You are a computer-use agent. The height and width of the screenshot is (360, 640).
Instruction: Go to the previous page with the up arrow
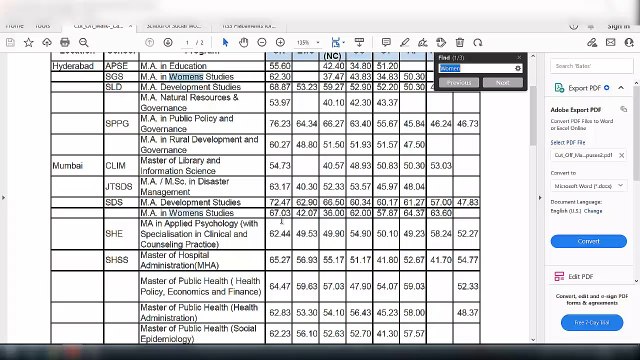click(x=149, y=42)
